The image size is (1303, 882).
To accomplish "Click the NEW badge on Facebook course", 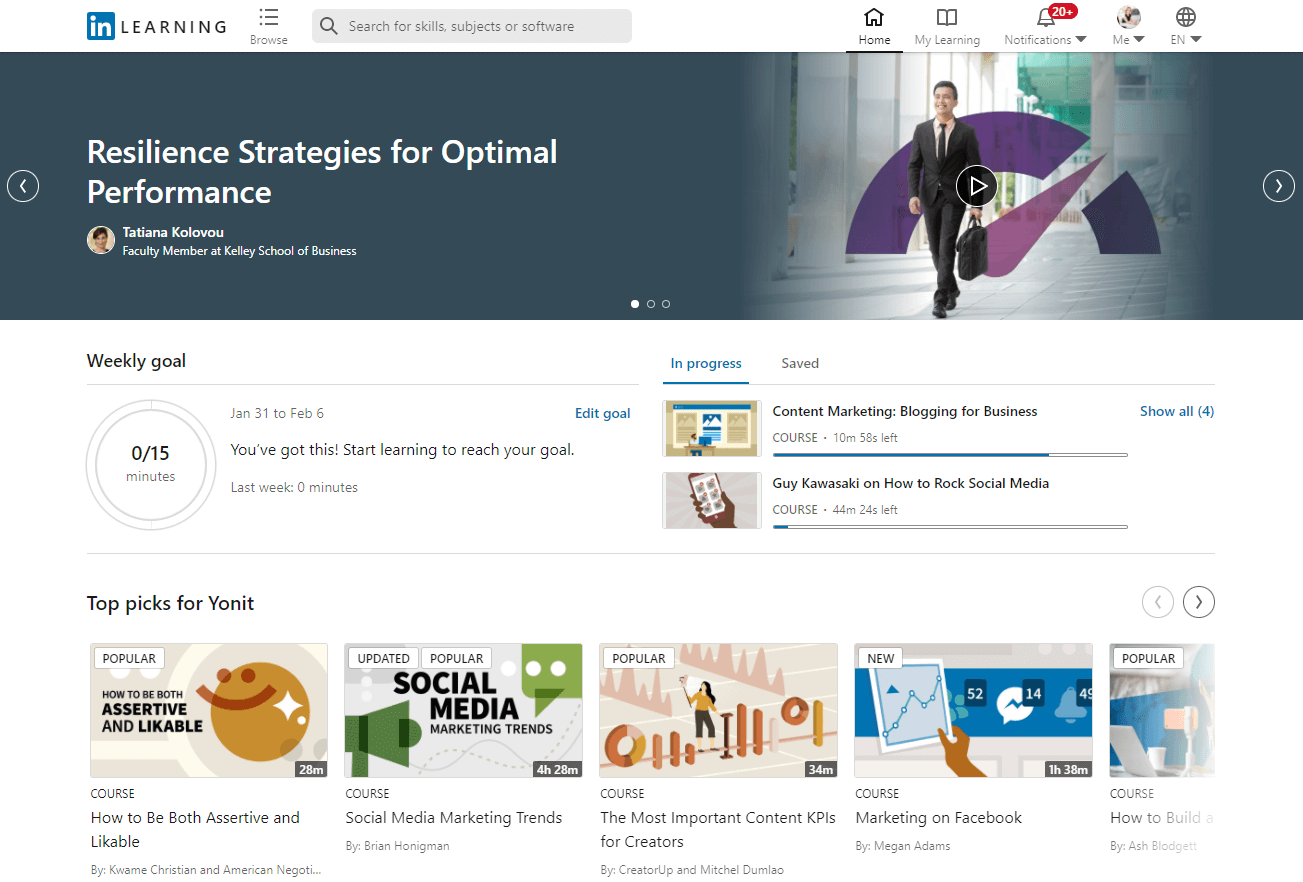I will 881,658.
